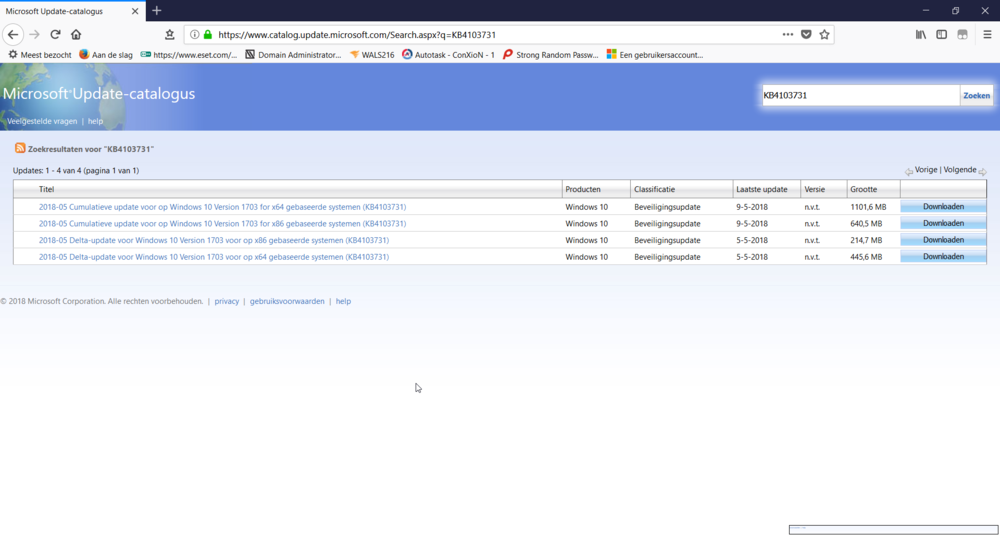Sort results by Classificatie column

tap(654, 190)
